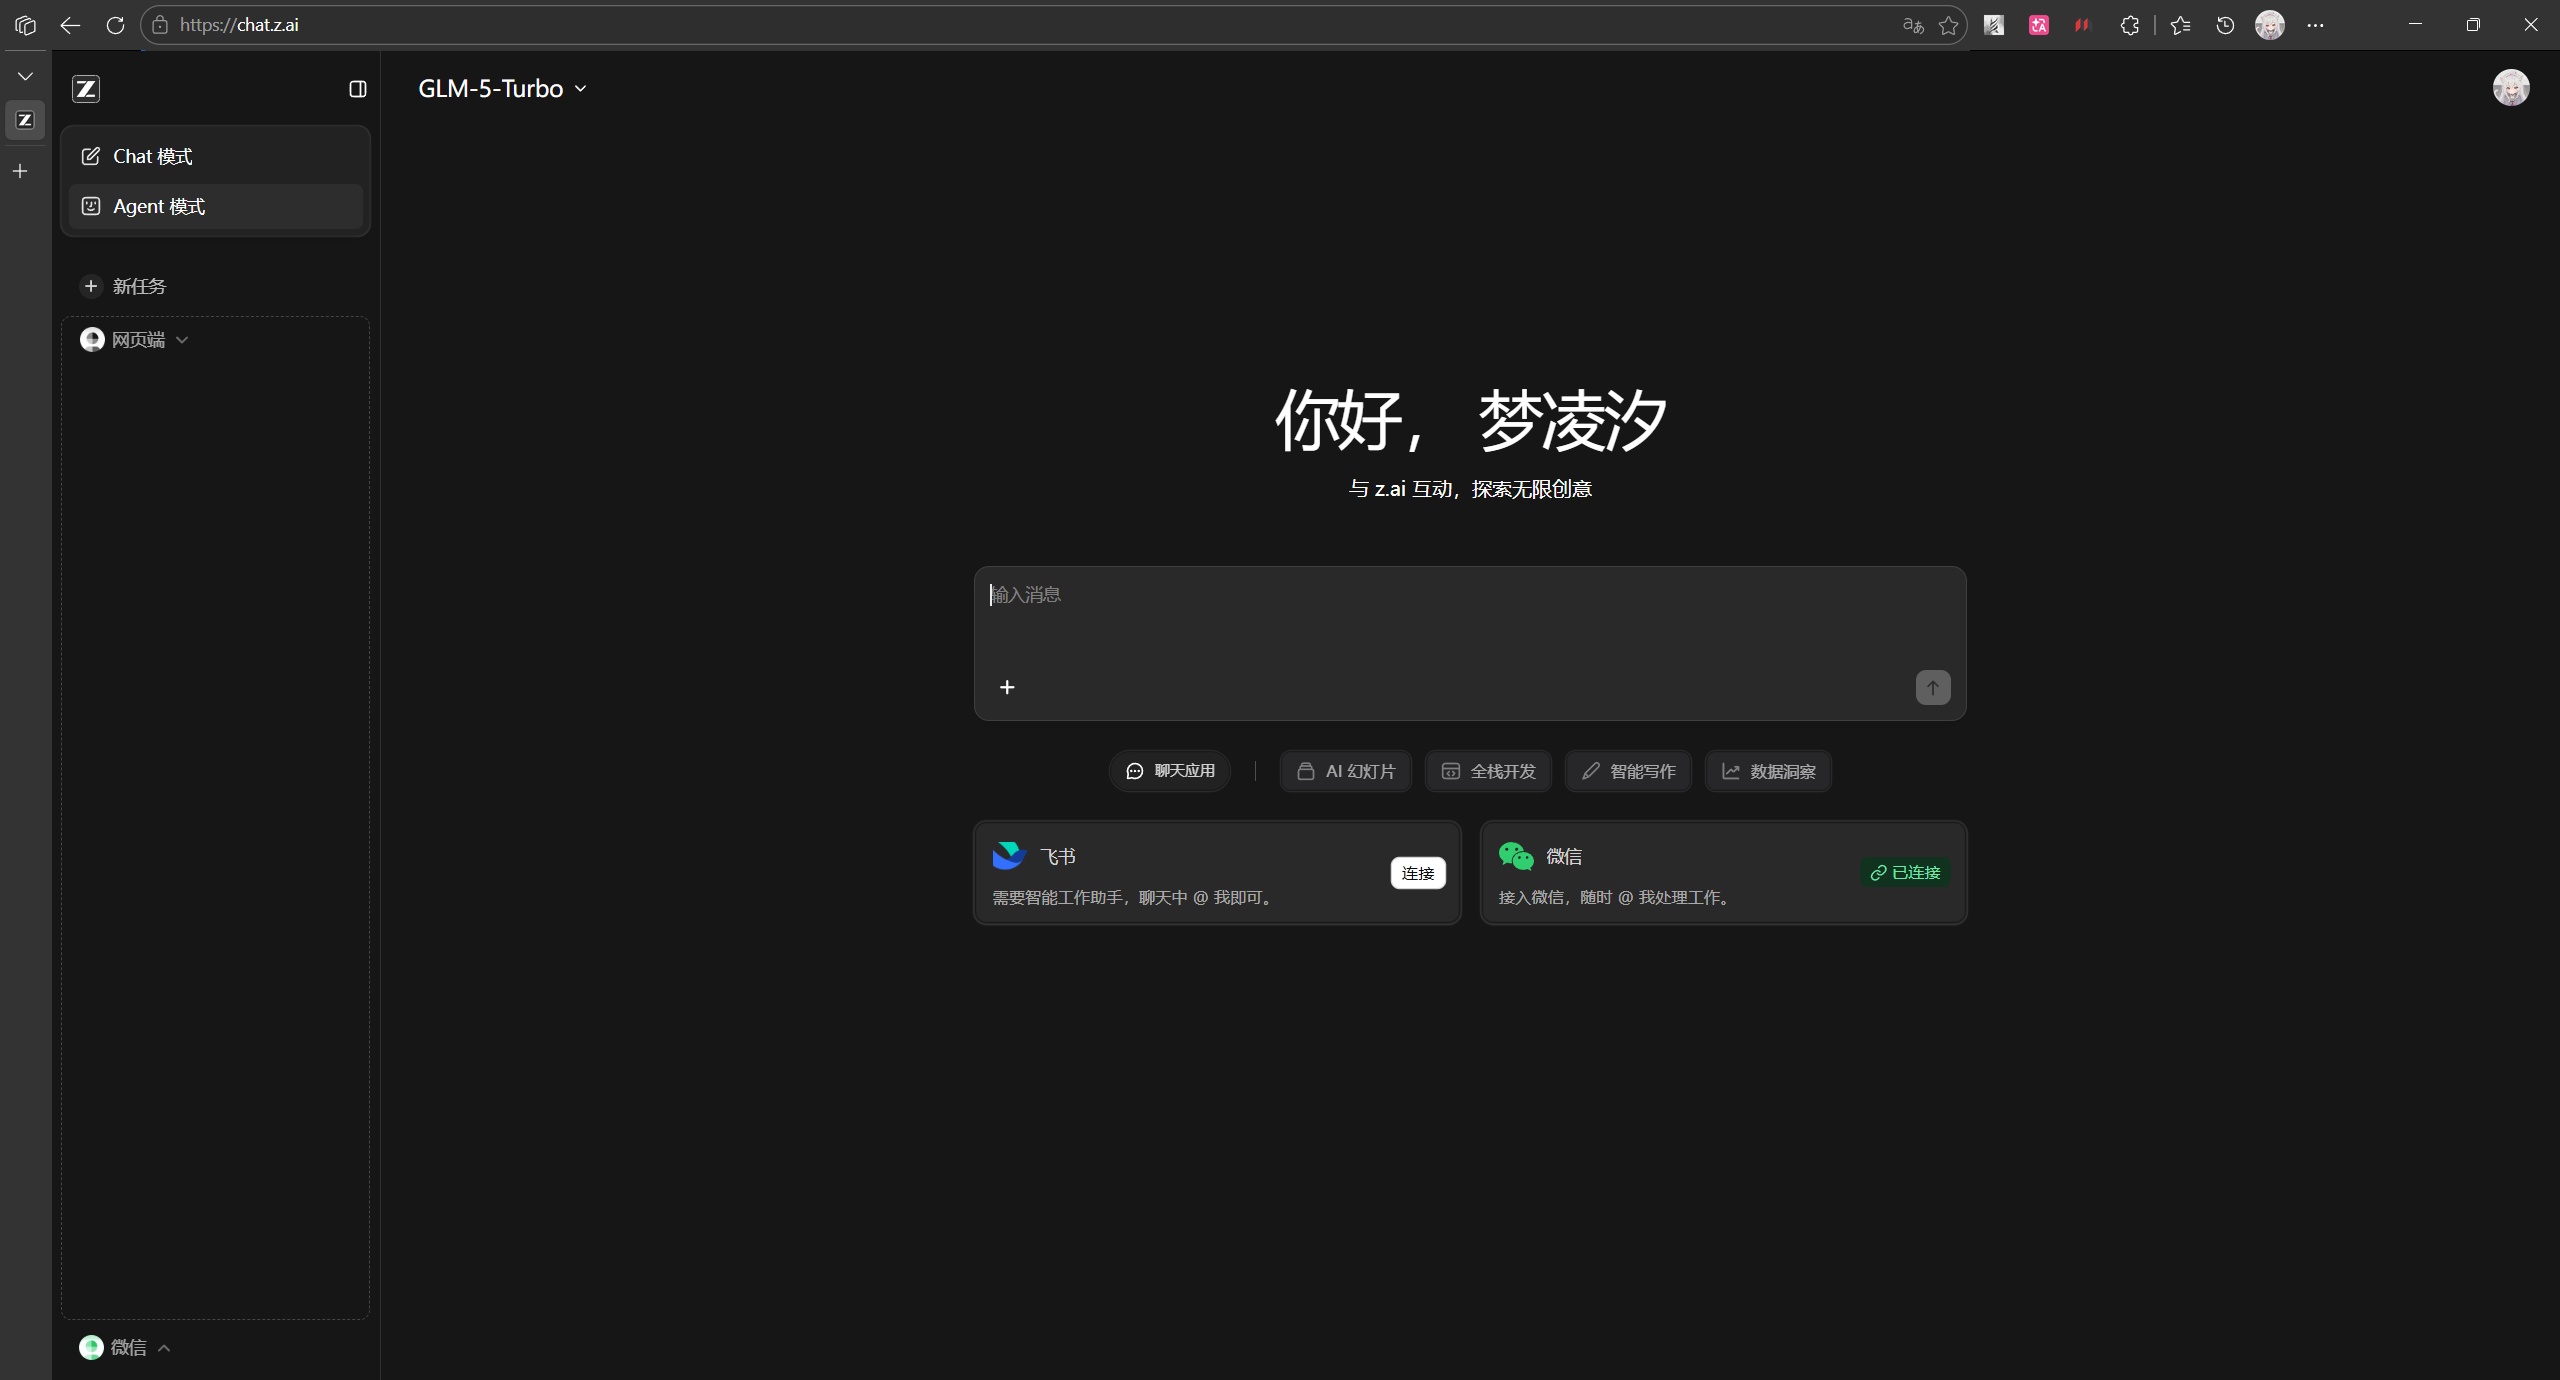Open browser settings three-dots menu
Screen dimensions: 2560x1380
pyautogui.click(x=2316, y=25)
